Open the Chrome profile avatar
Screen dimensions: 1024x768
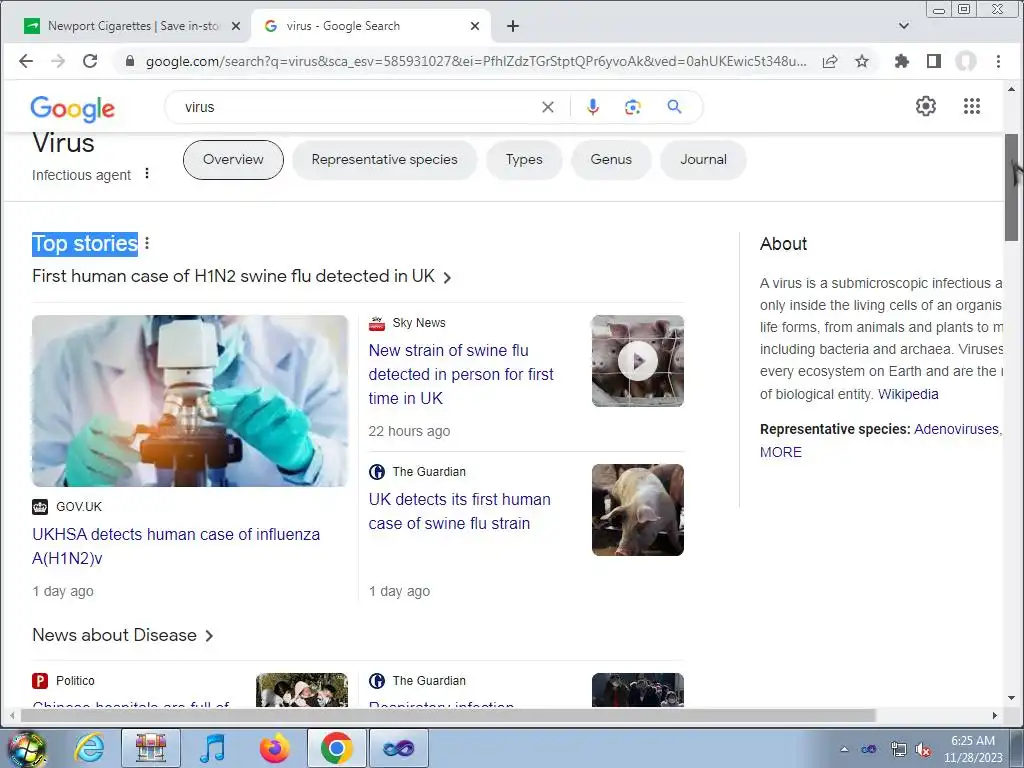(966, 61)
